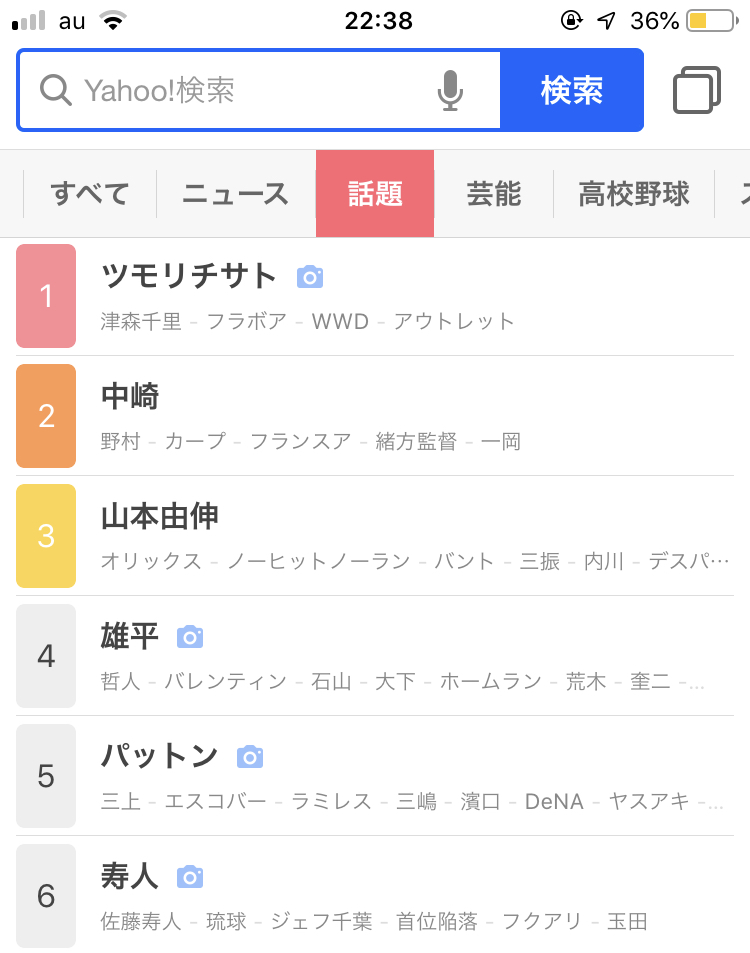Tap camera icon beside 雄平
750x953 pixels.
pyautogui.click(x=190, y=636)
